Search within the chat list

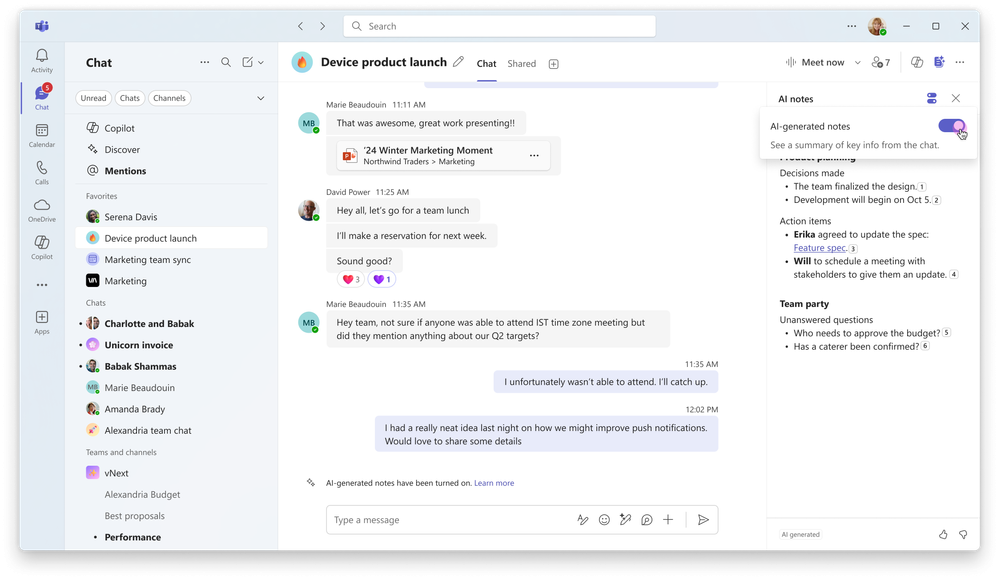click(x=226, y=62)
